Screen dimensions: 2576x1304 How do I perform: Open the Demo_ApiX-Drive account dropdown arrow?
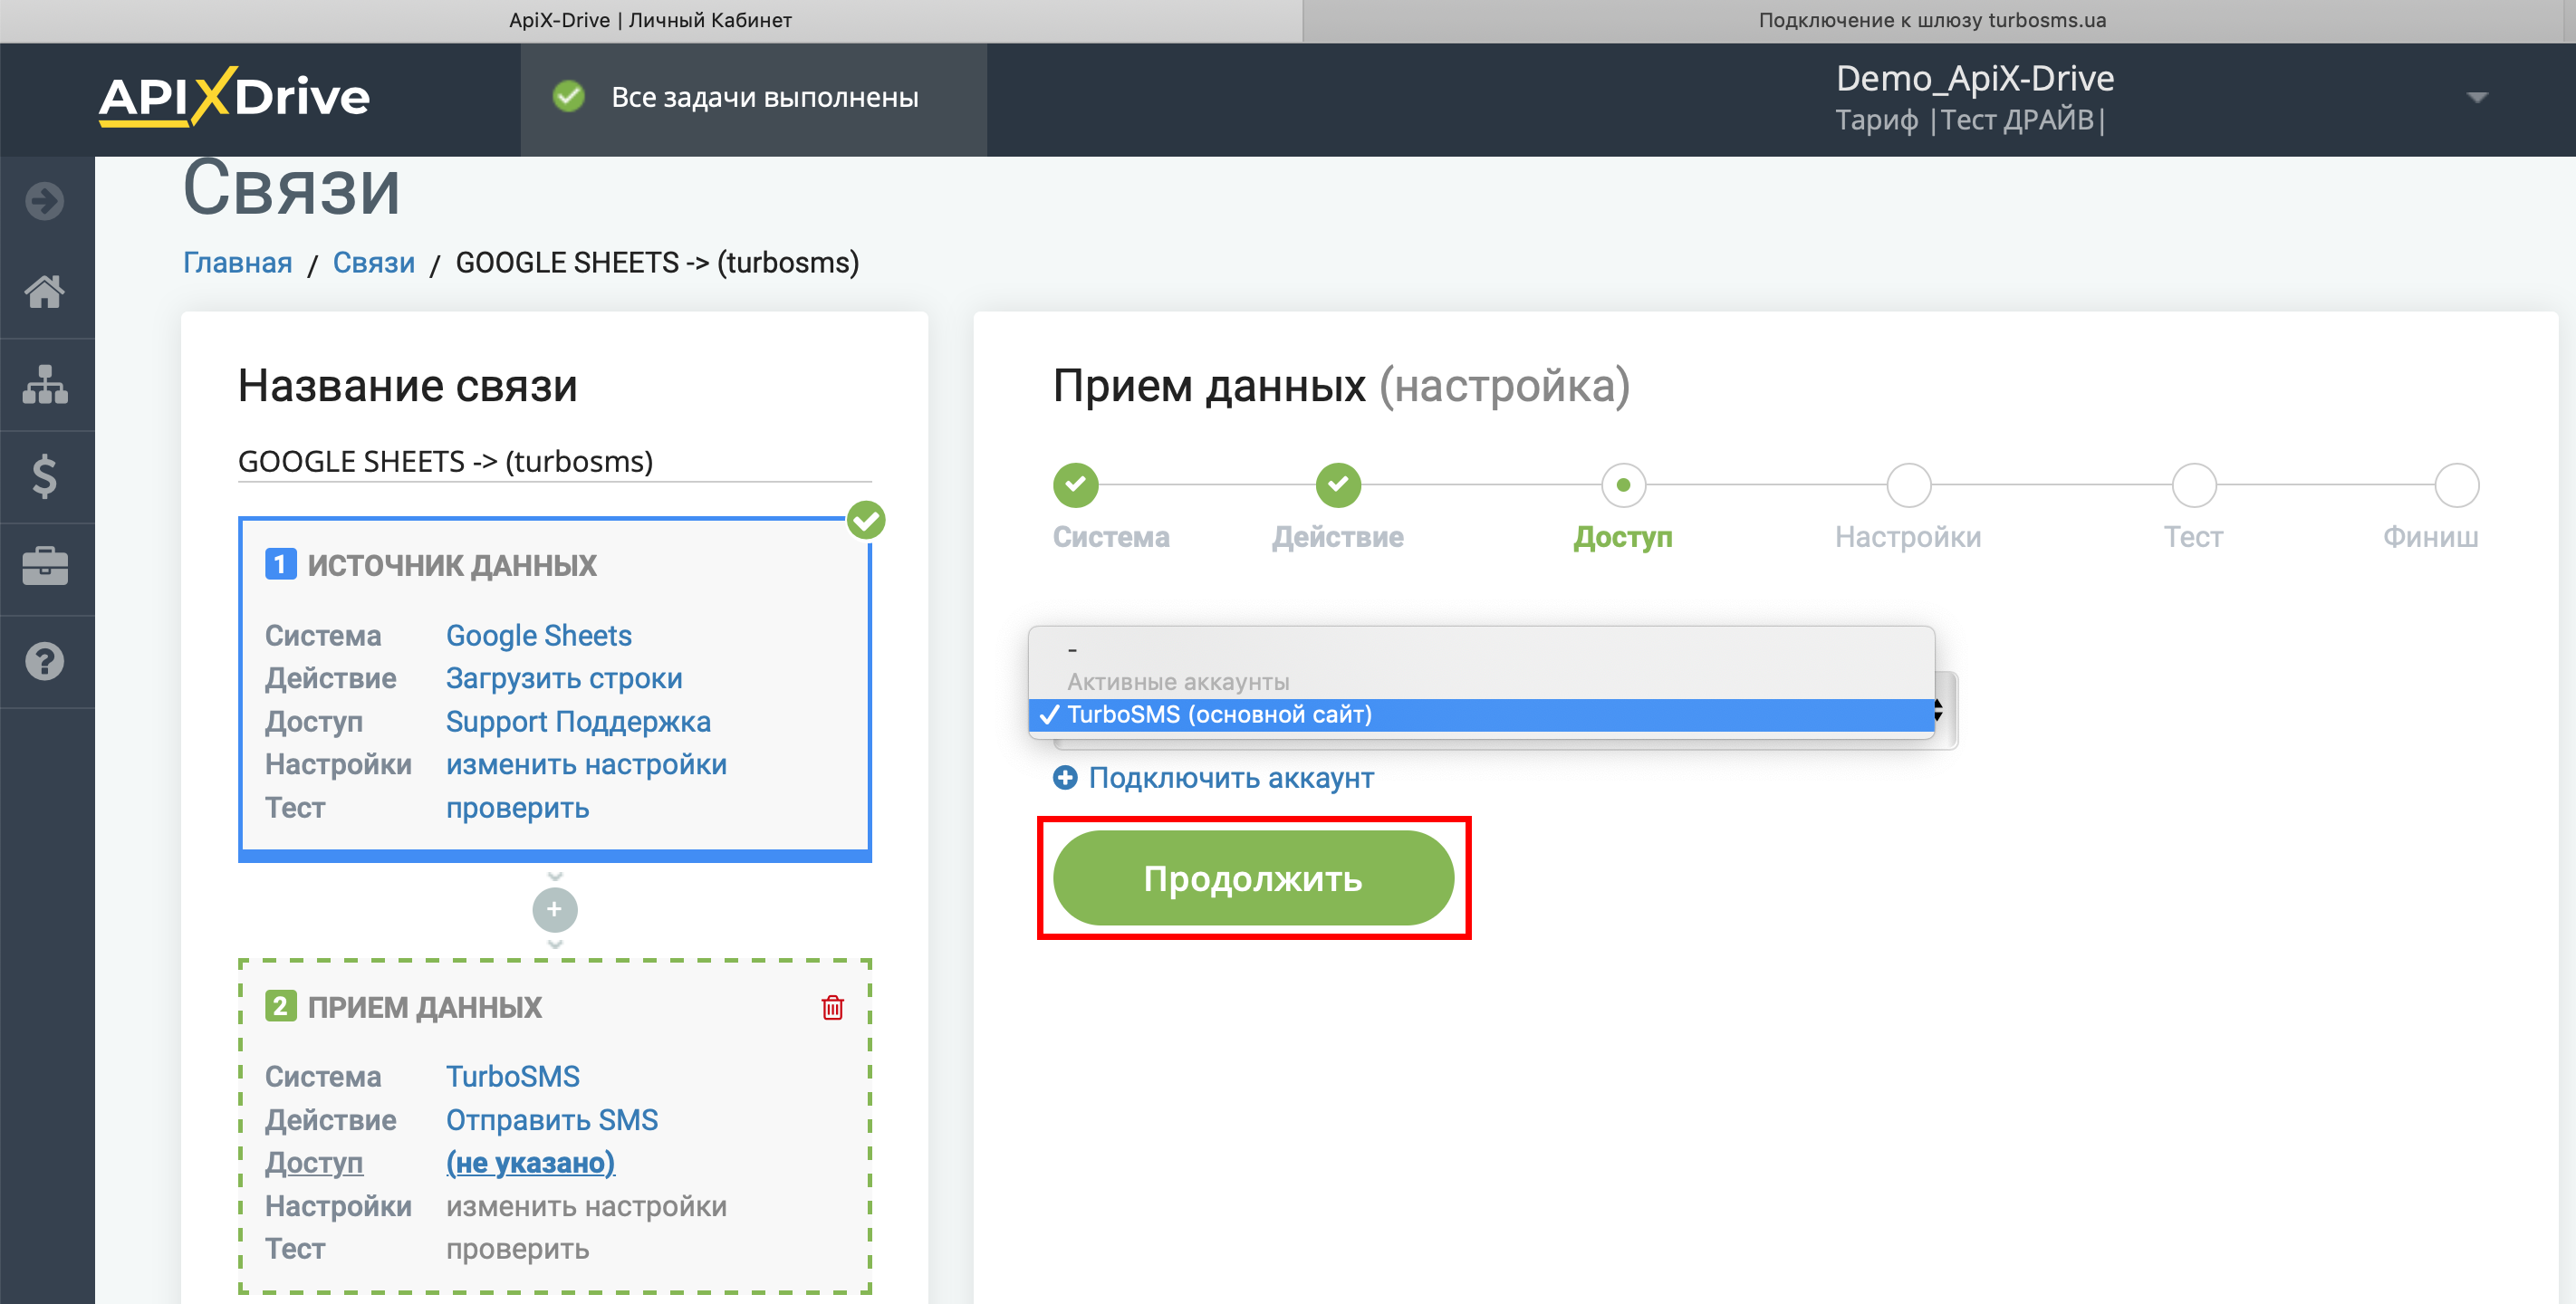2477,98
